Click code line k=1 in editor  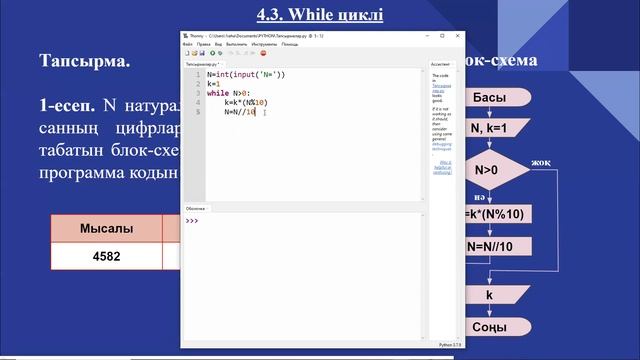[x=213, y=84]
